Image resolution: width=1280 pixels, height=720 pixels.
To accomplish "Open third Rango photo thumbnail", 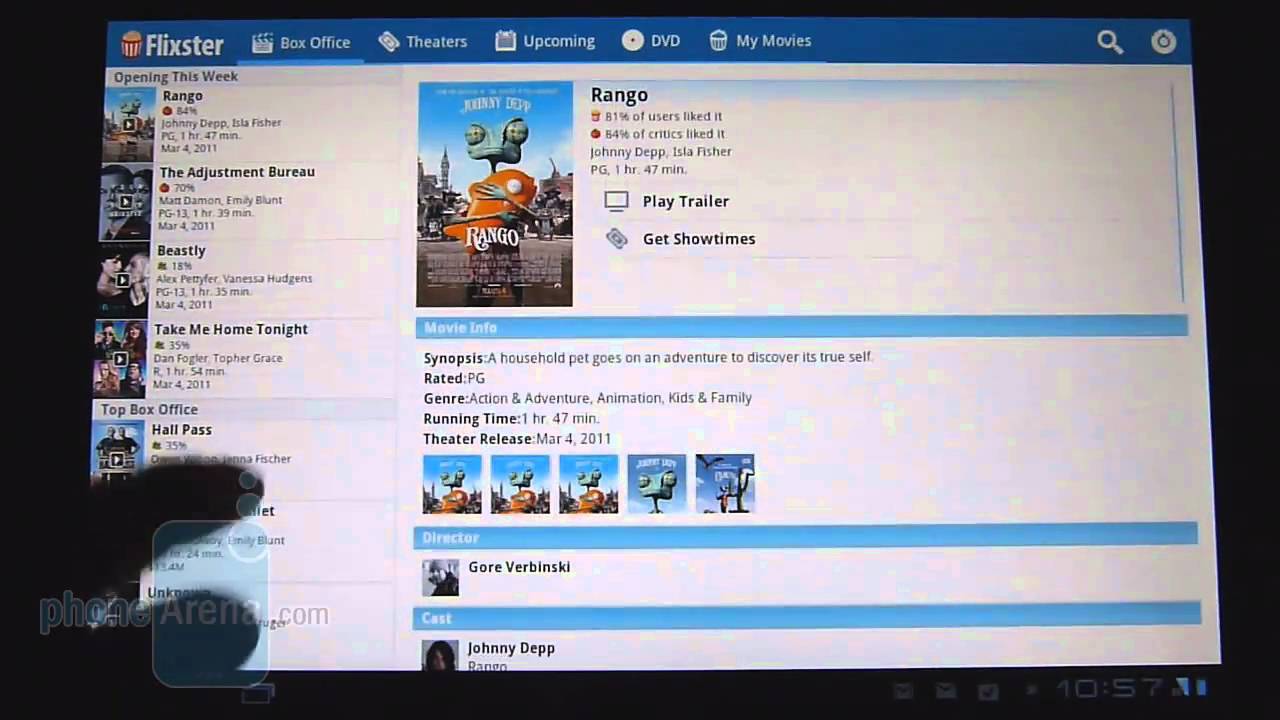I will tap(588, 484).
